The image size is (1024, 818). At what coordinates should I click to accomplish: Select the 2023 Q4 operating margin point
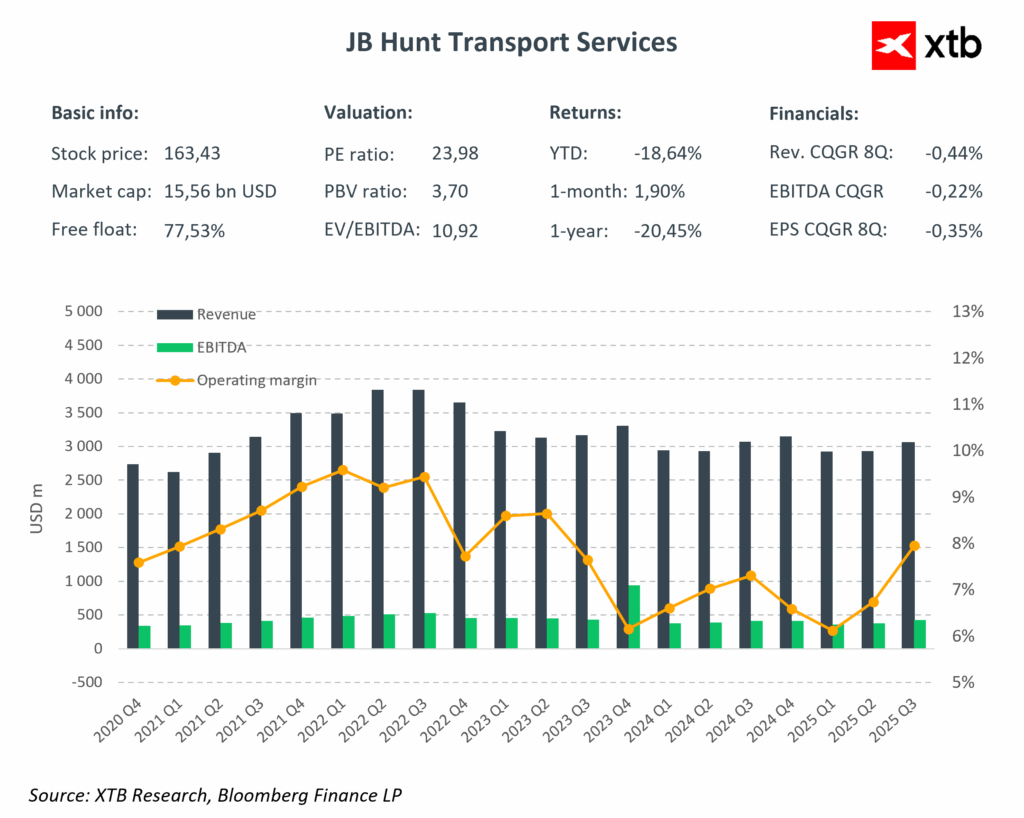tap(629, 629)
